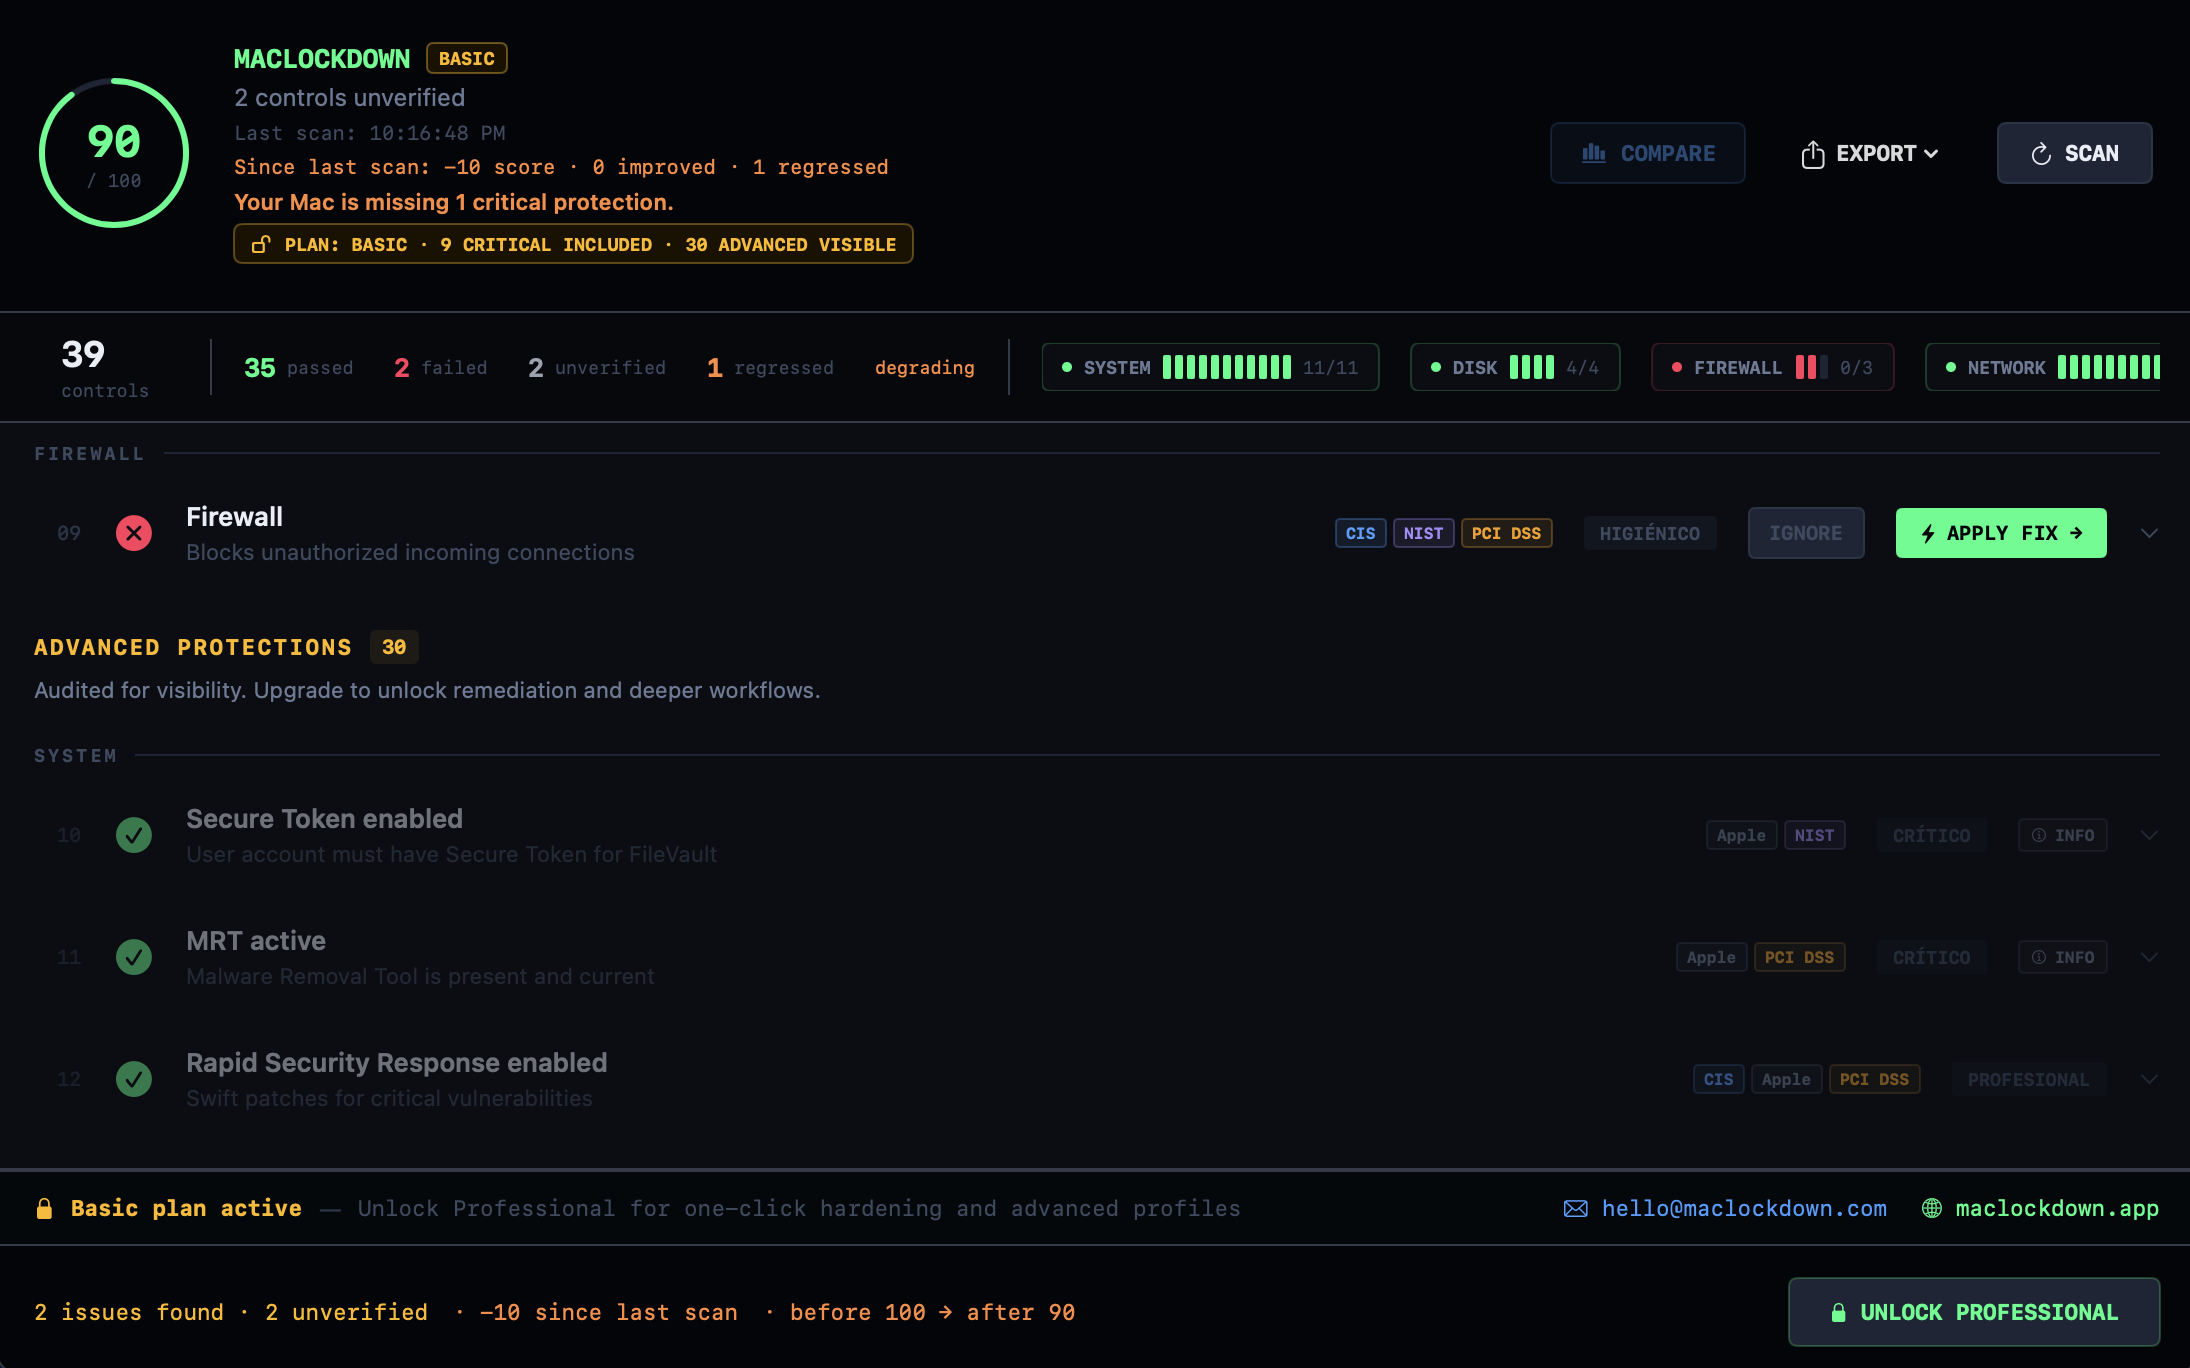Click the padlock icon beside Basic plan active
2190x1368 pixels.
point(44,1208)
